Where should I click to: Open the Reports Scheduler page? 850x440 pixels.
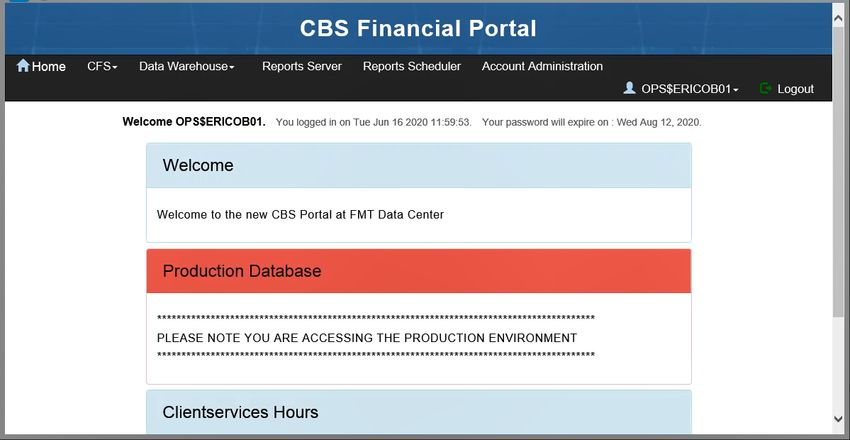(411, 66)
